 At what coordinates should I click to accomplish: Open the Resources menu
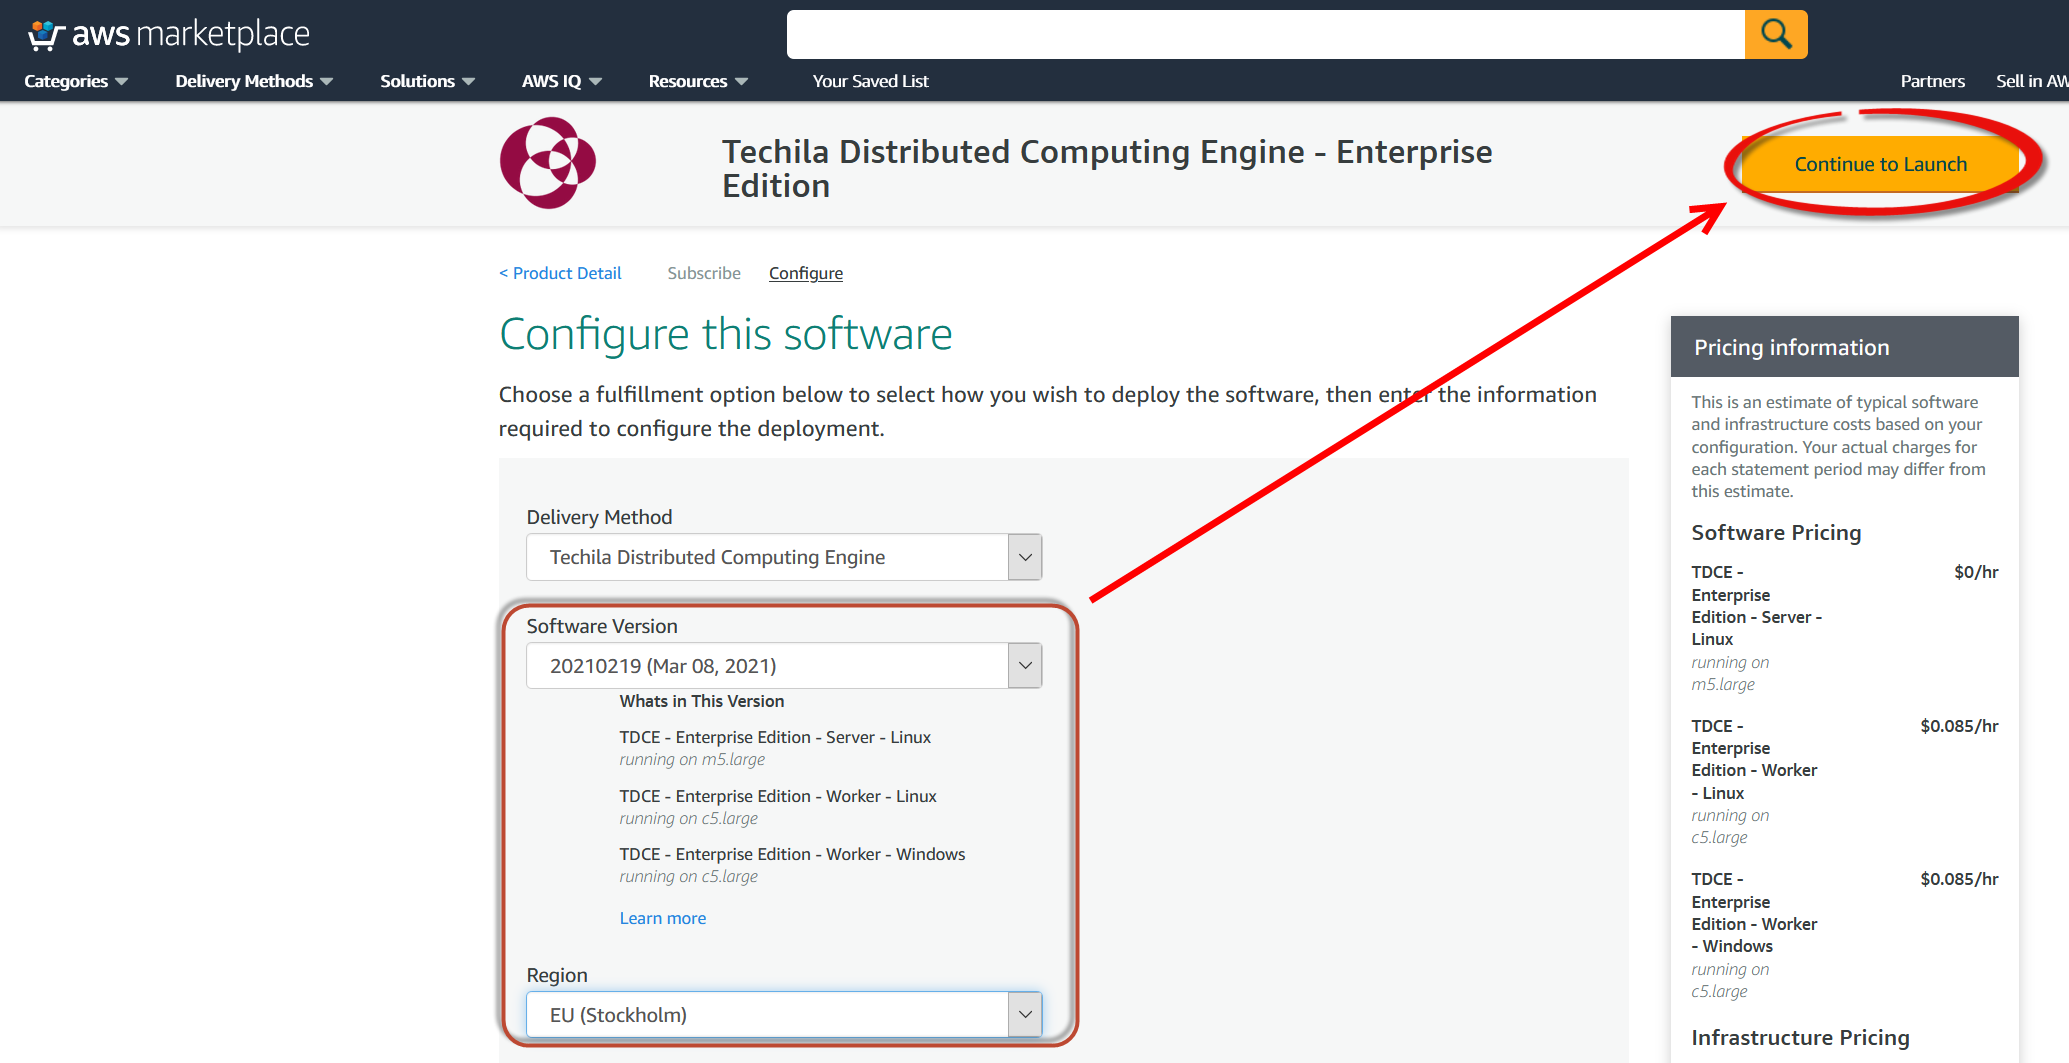point(697,81)
